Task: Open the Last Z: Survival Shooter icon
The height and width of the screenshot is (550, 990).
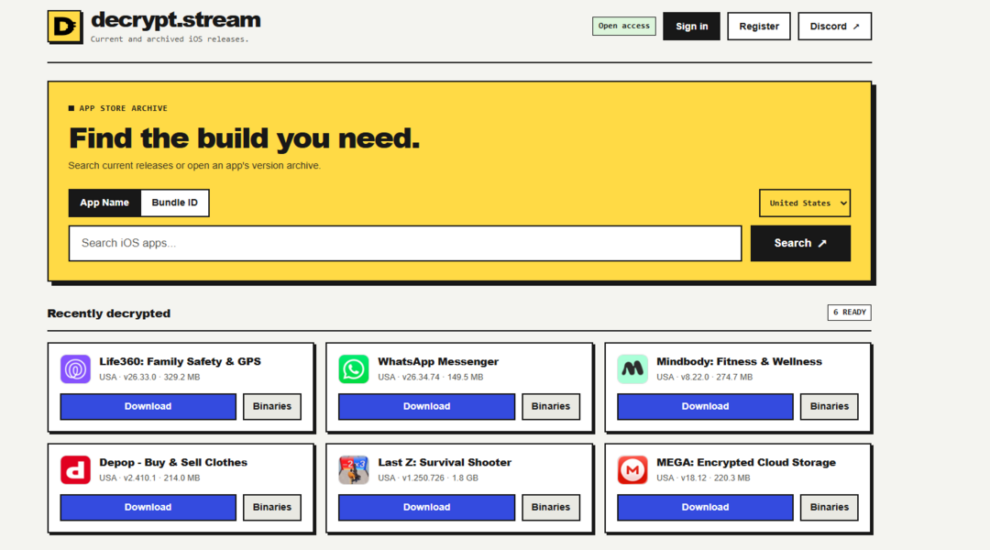Action: (x=354, y=470)
